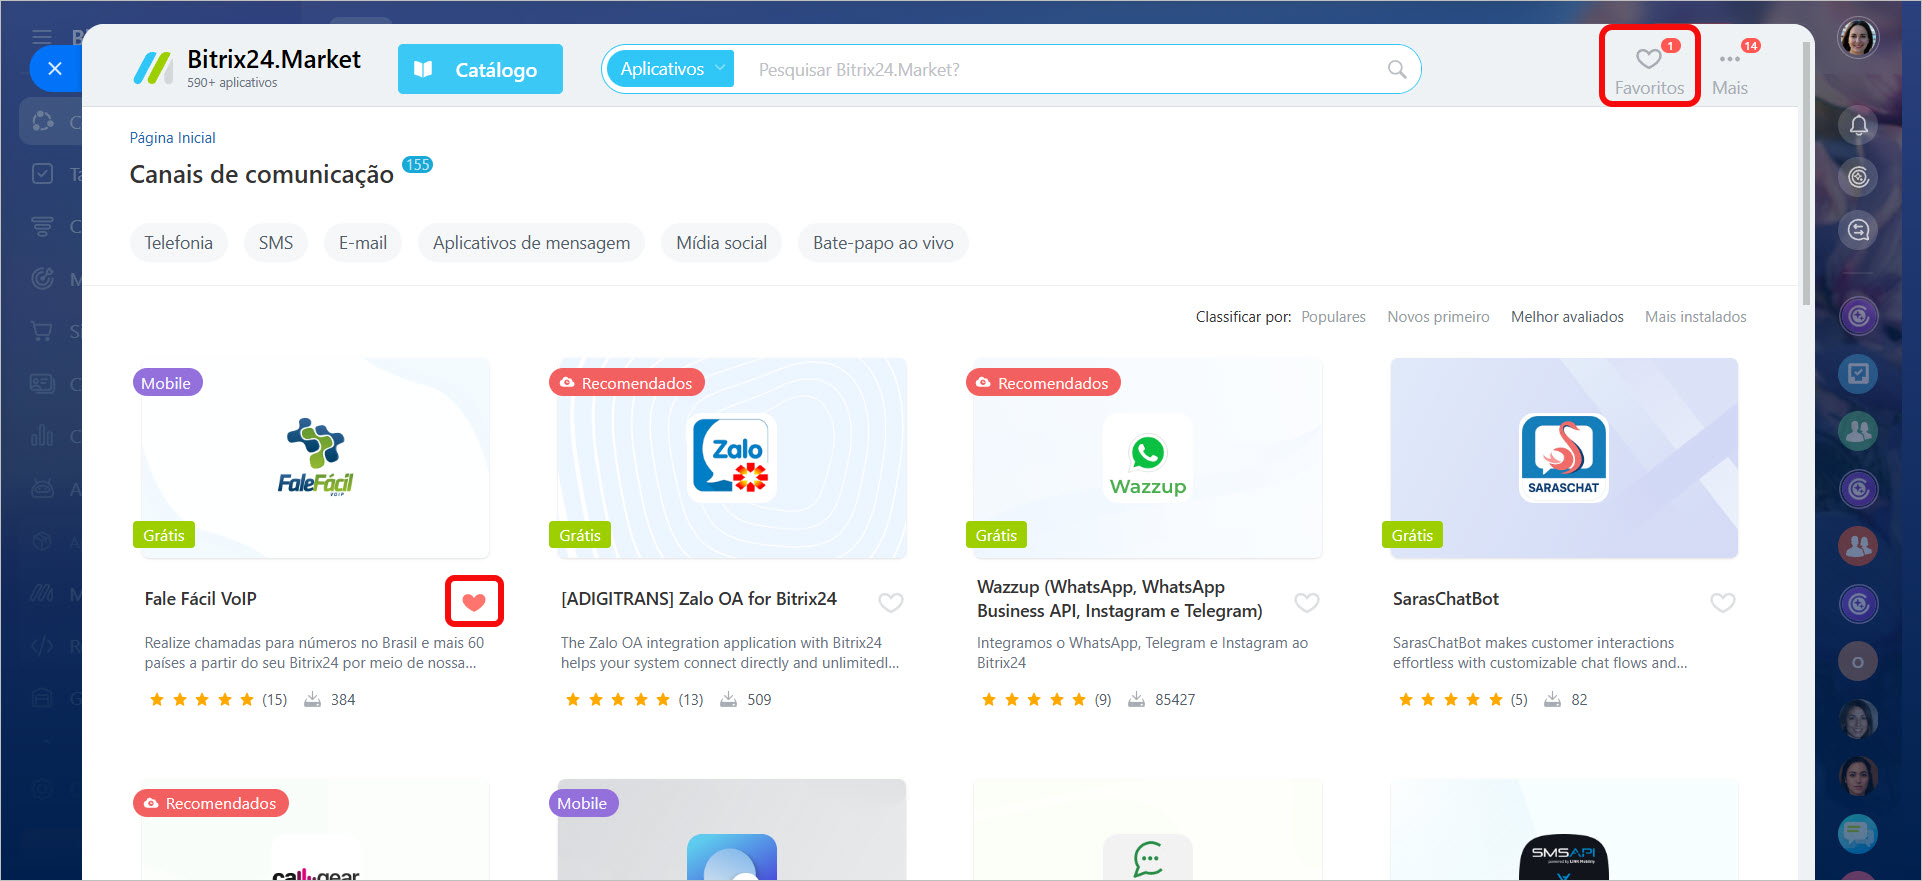Open the Mais three-dots menu
This screenshot has height=881, width=1922.
pyautogui.click(x=1729, y=60)
